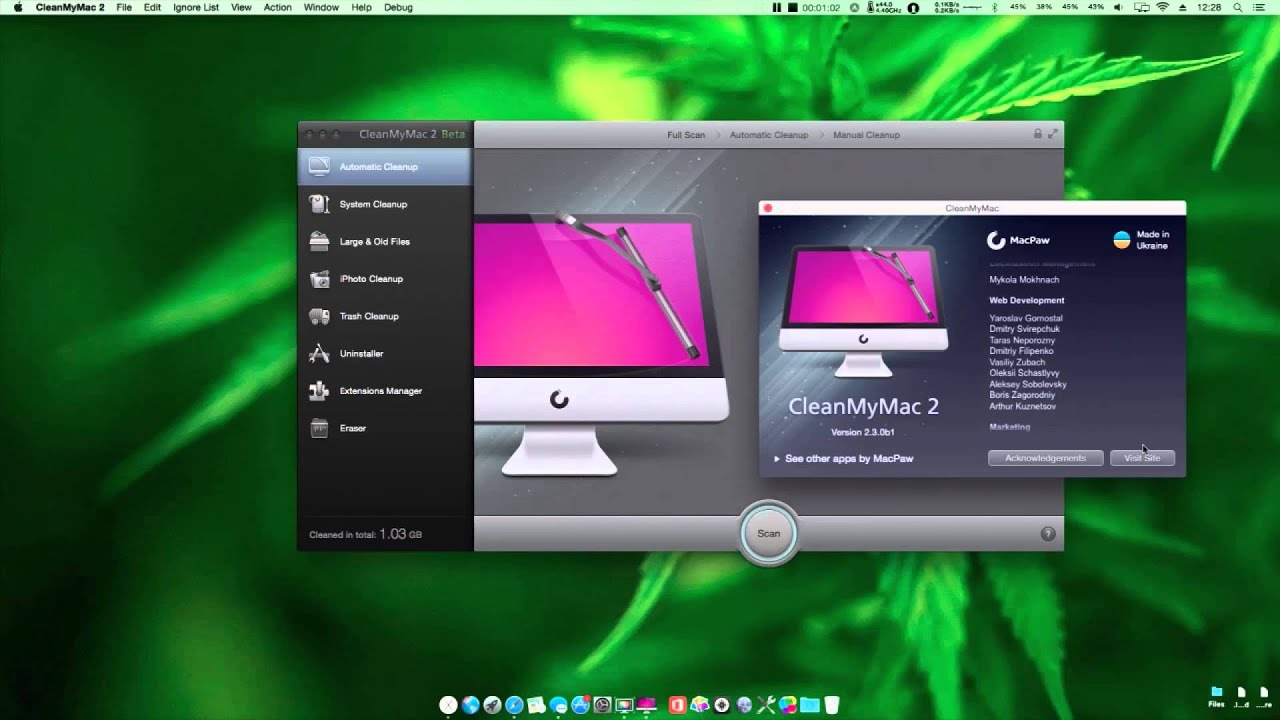Screen dimensions: 1280x720
Task: Click Cleaned in total 1.03 GB text
Action: click(365, 535)
